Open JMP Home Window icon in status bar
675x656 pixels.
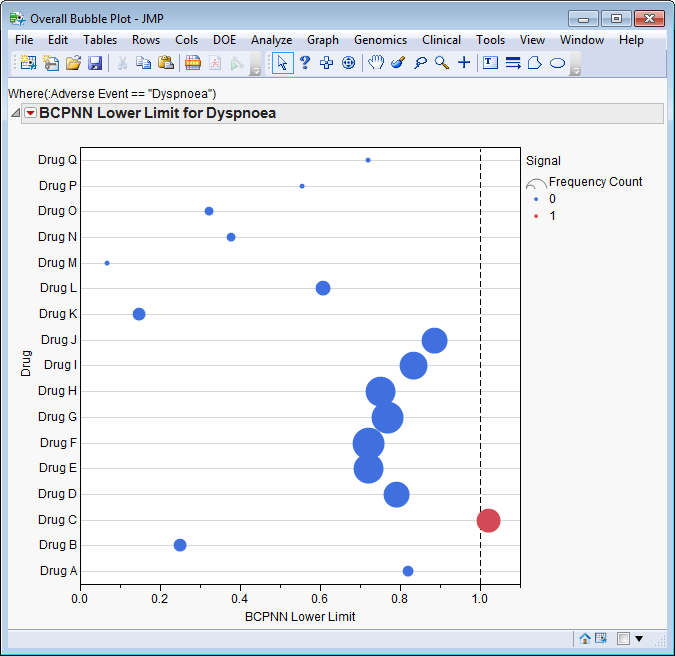[x=585, y=638]
